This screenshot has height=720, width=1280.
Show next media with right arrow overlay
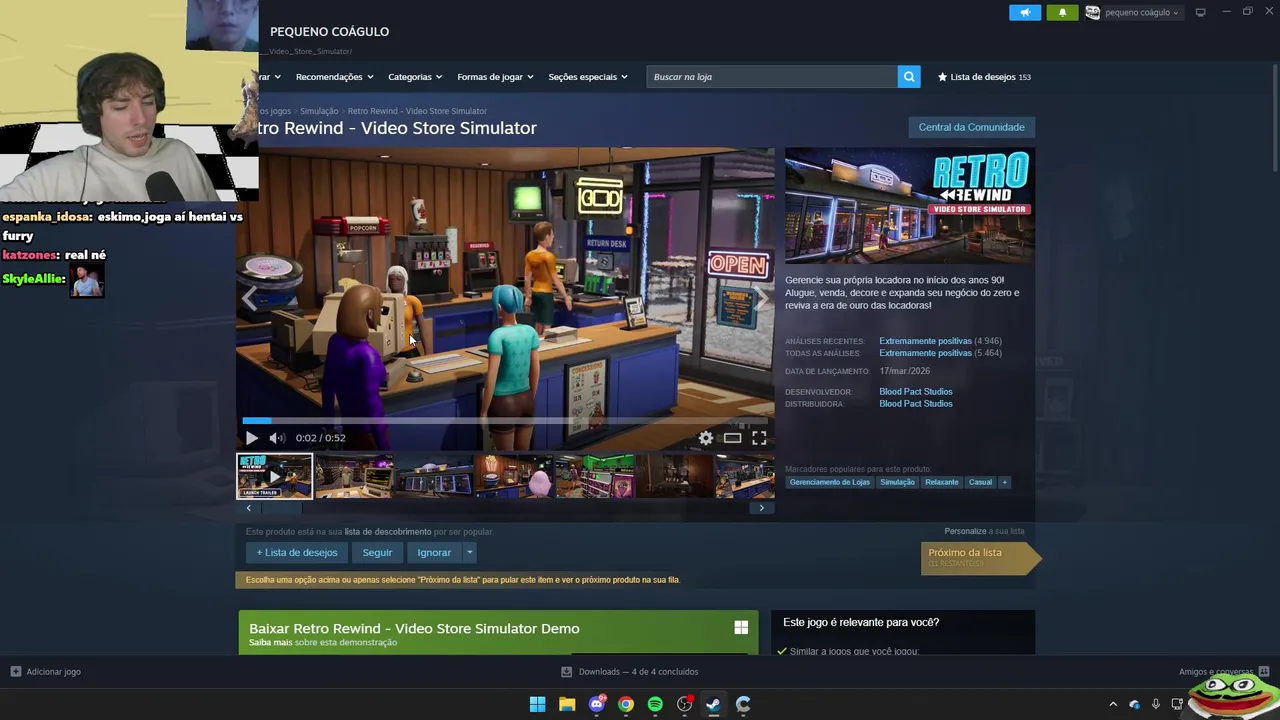click(762, 298)
